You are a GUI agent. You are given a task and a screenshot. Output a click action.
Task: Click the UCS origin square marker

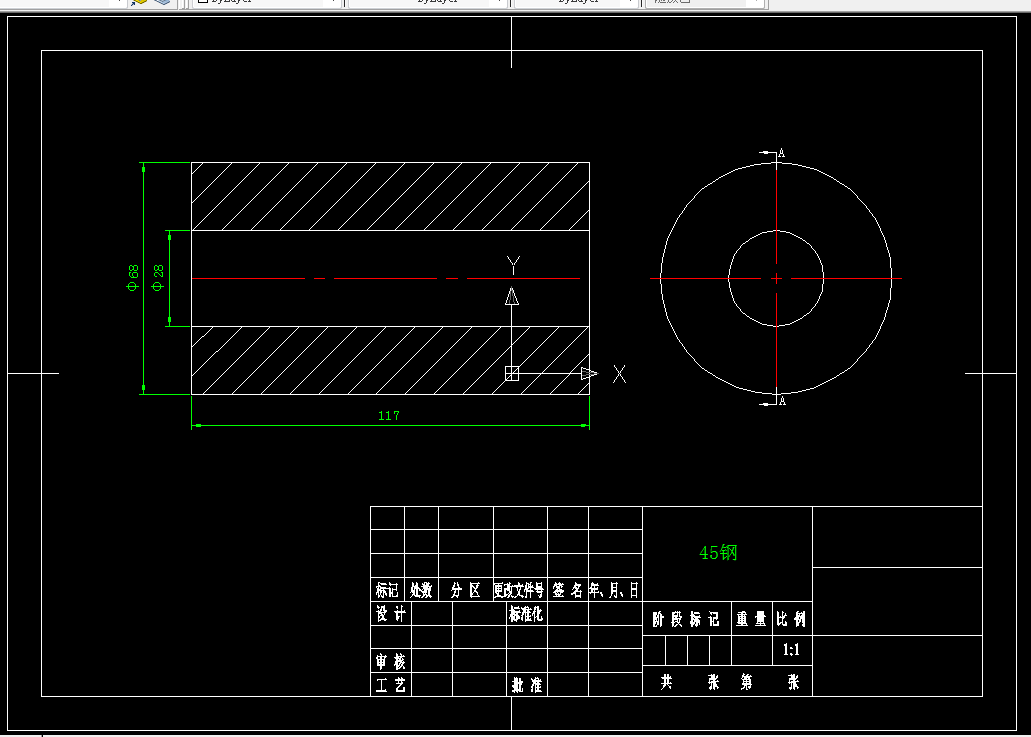point(512,373)
